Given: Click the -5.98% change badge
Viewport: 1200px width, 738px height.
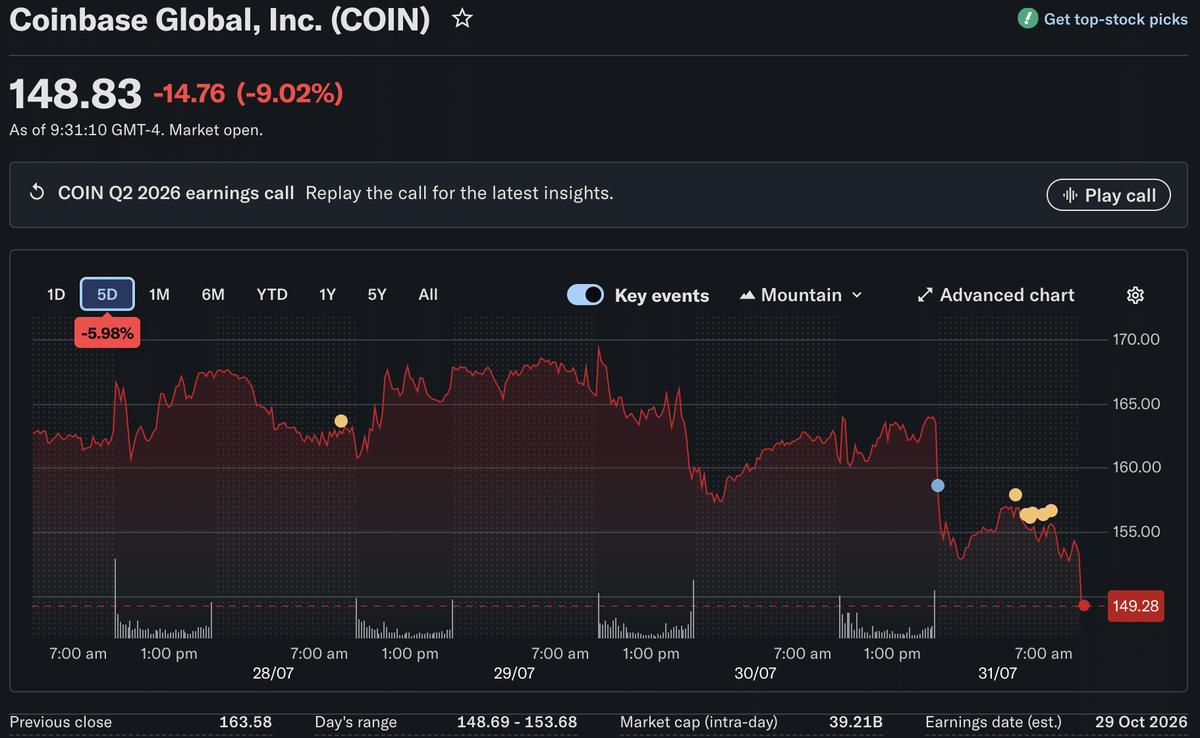Looking at the screenshot, I should pyautogui.click(x=107, y=334).
